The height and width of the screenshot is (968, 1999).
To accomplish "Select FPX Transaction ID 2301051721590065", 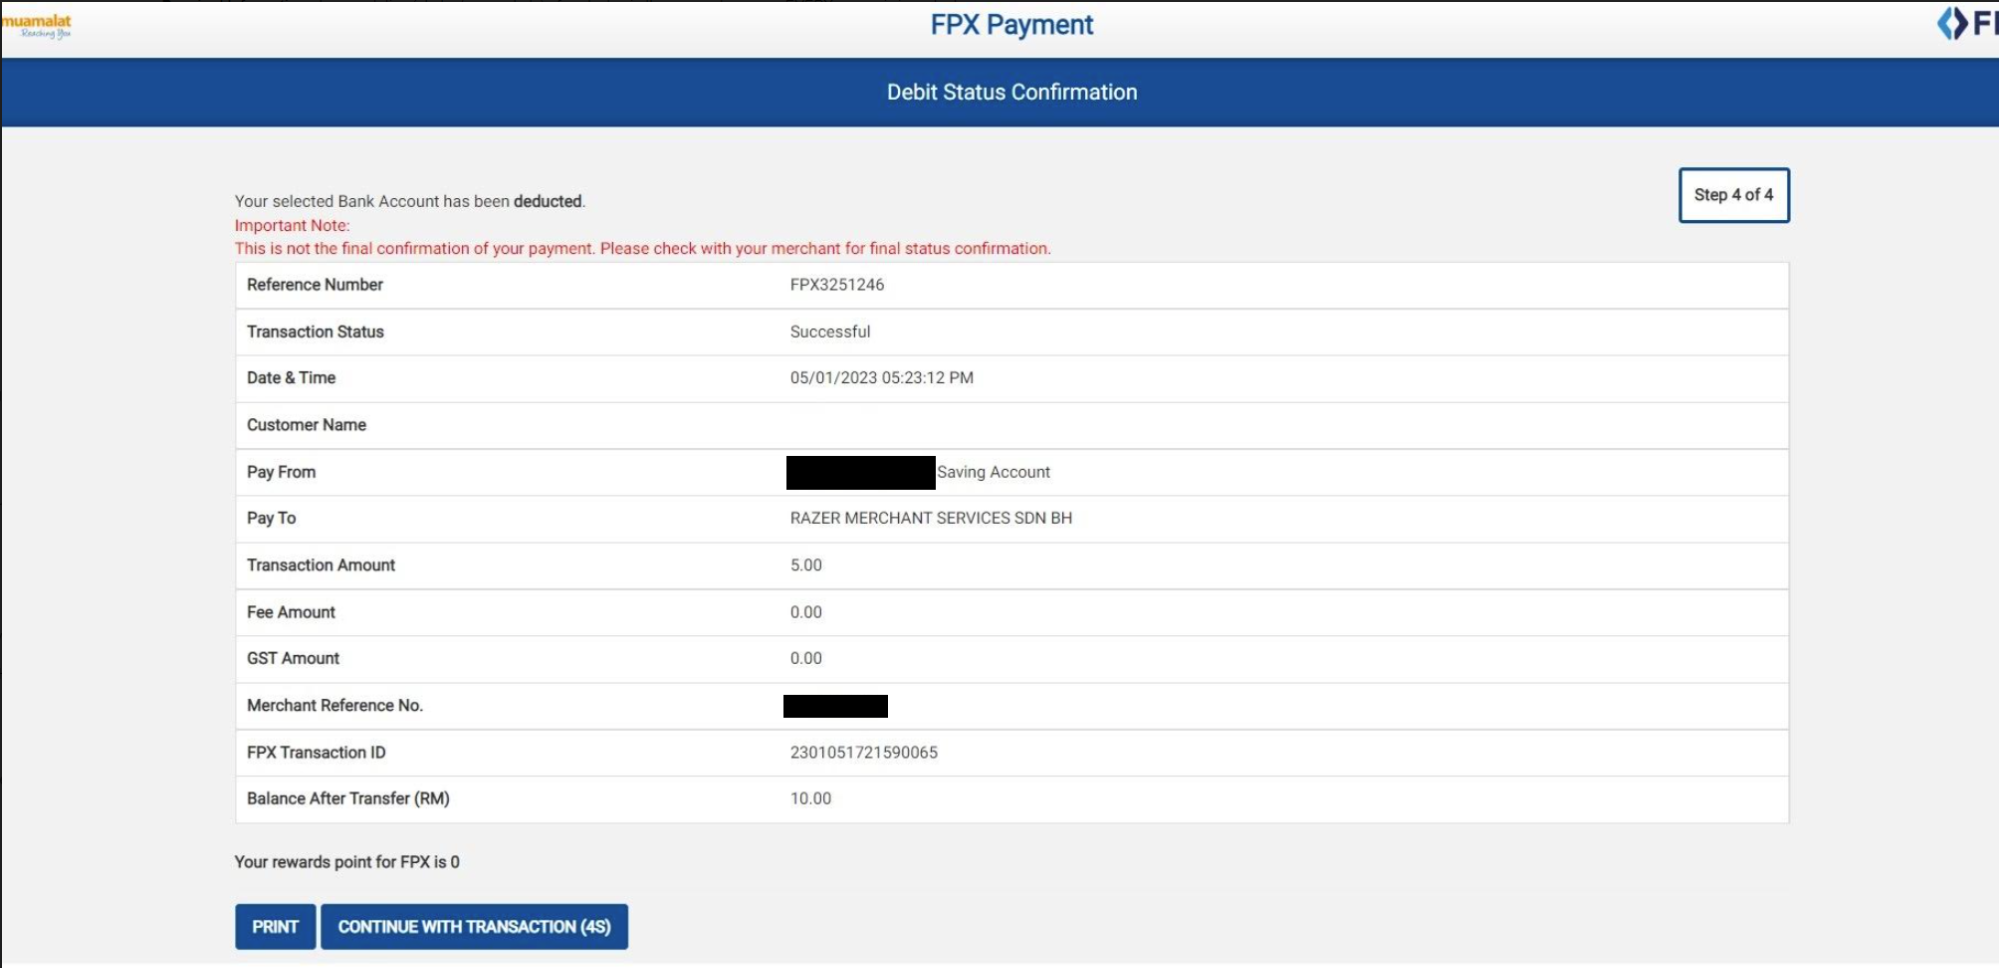I will click(864, 752).
